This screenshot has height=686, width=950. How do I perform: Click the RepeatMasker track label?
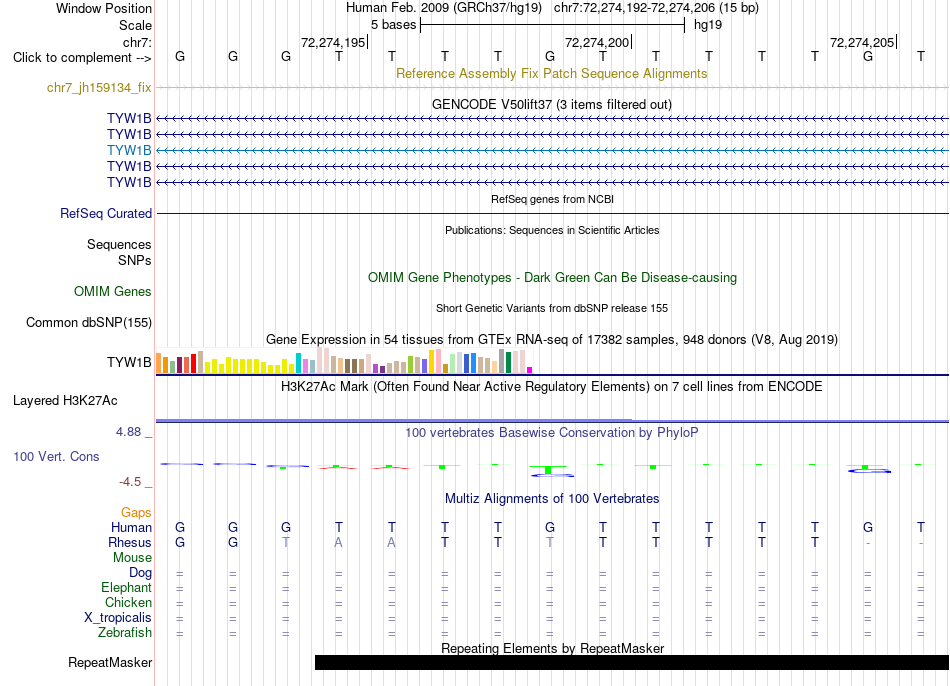110,662
